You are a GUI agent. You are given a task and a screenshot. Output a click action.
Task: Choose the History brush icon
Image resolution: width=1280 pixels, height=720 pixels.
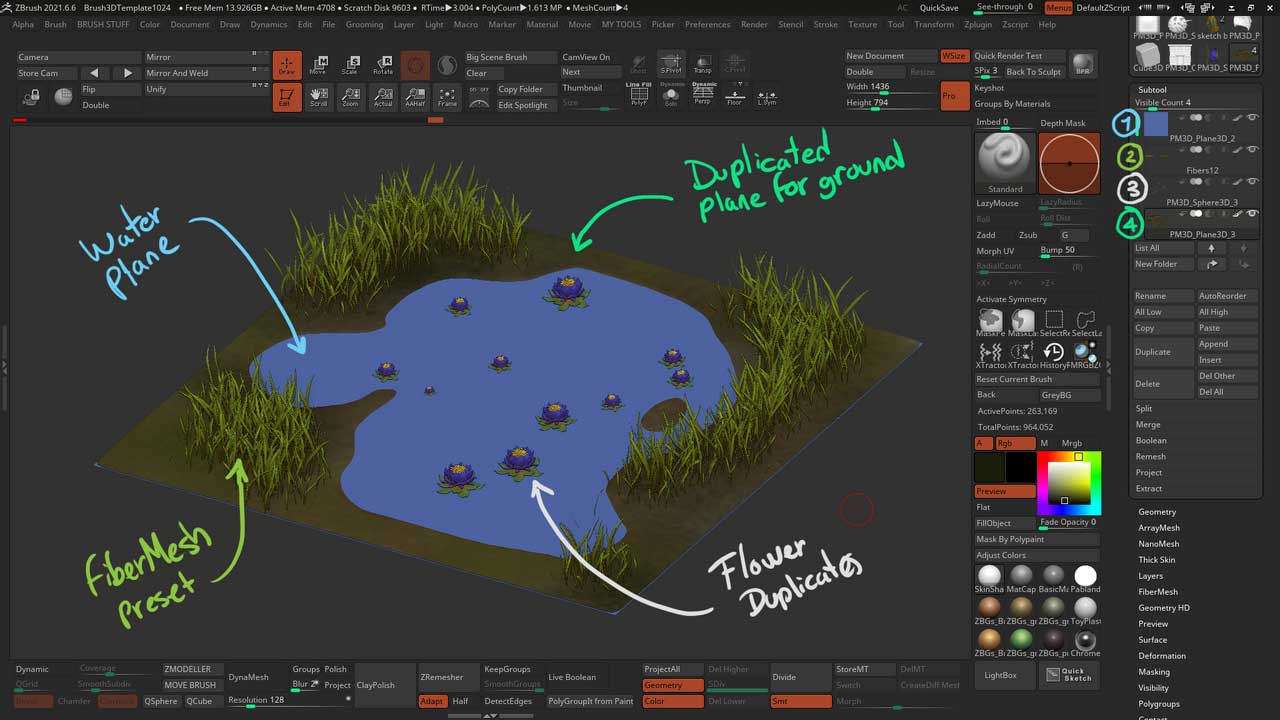(1053, 353)
